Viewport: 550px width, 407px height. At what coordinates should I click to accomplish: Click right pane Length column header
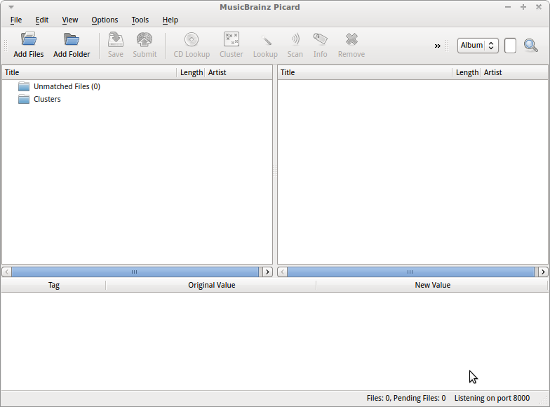coord(467,72)
